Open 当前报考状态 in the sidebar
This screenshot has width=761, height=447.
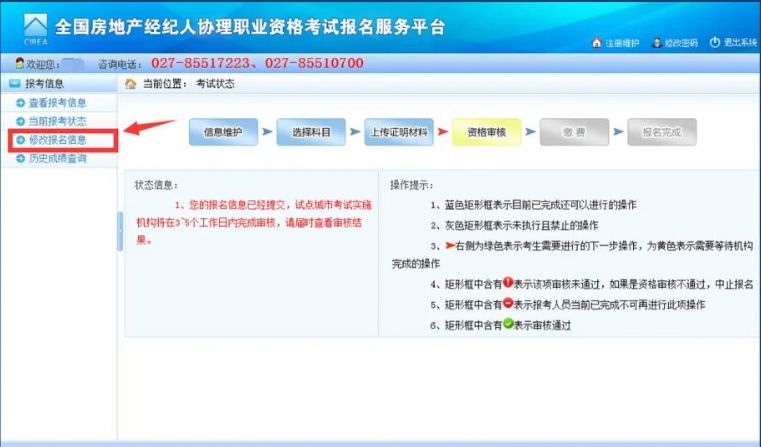pos(57,121)
